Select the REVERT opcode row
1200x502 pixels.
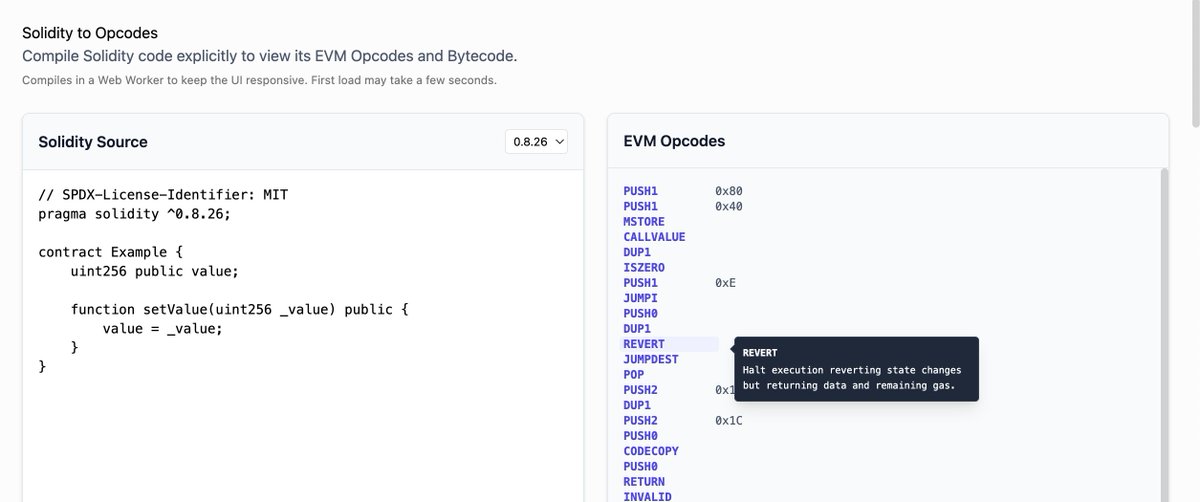pos(670,344)
